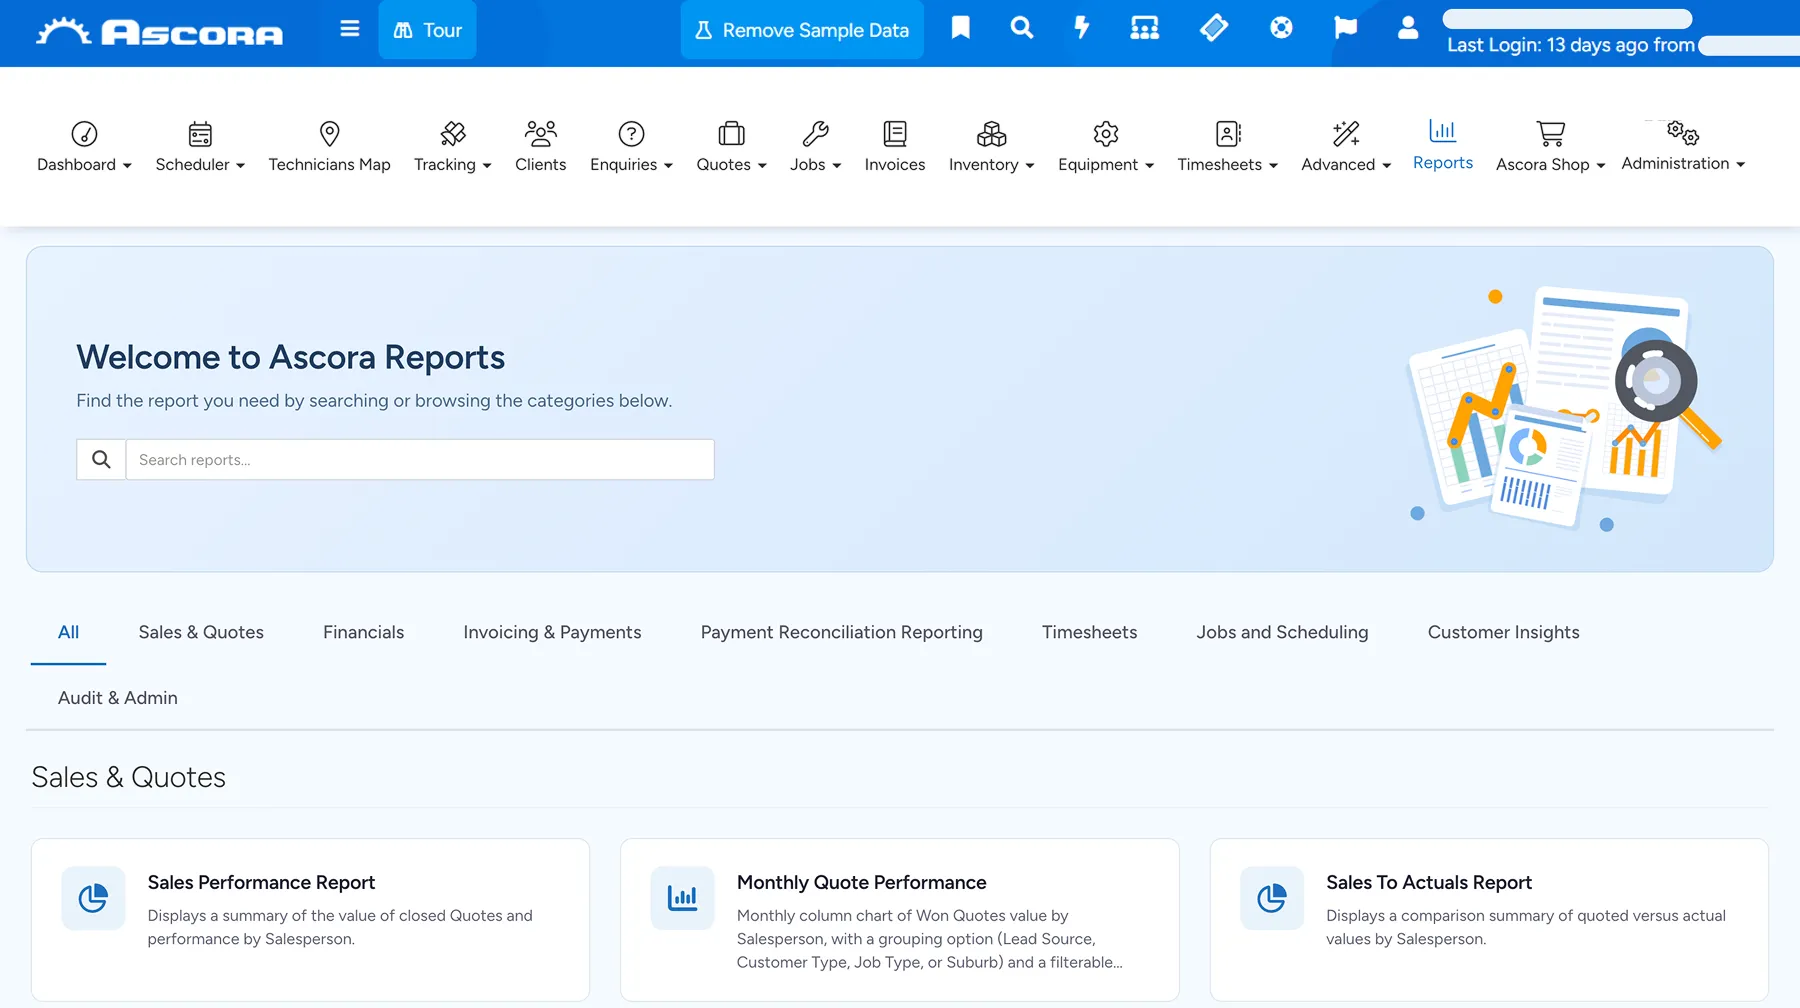Image resolution: width=1800 pixels, height=1008 pixels.
Task: Open the Jobs and Scheduling tab
Action: (x=1282, y=632)
